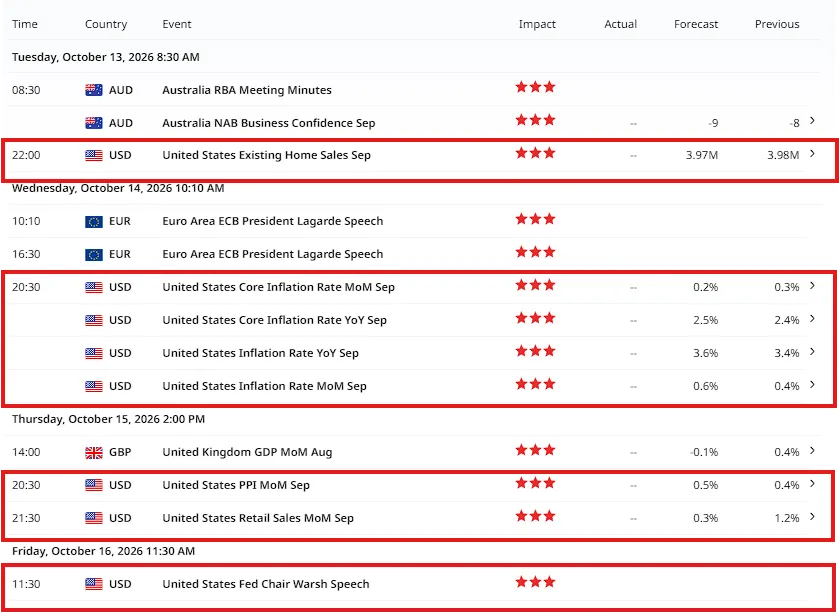Show details chevron for UK GDP MoM Aug
Screen dimensions: 840x613
coord(813,451)
